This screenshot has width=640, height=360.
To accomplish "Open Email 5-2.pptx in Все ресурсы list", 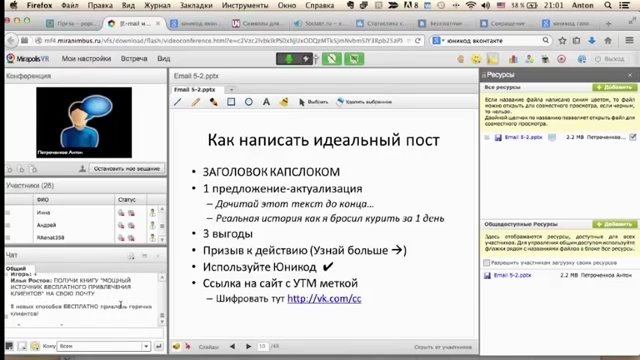I will tap(523, 137).
